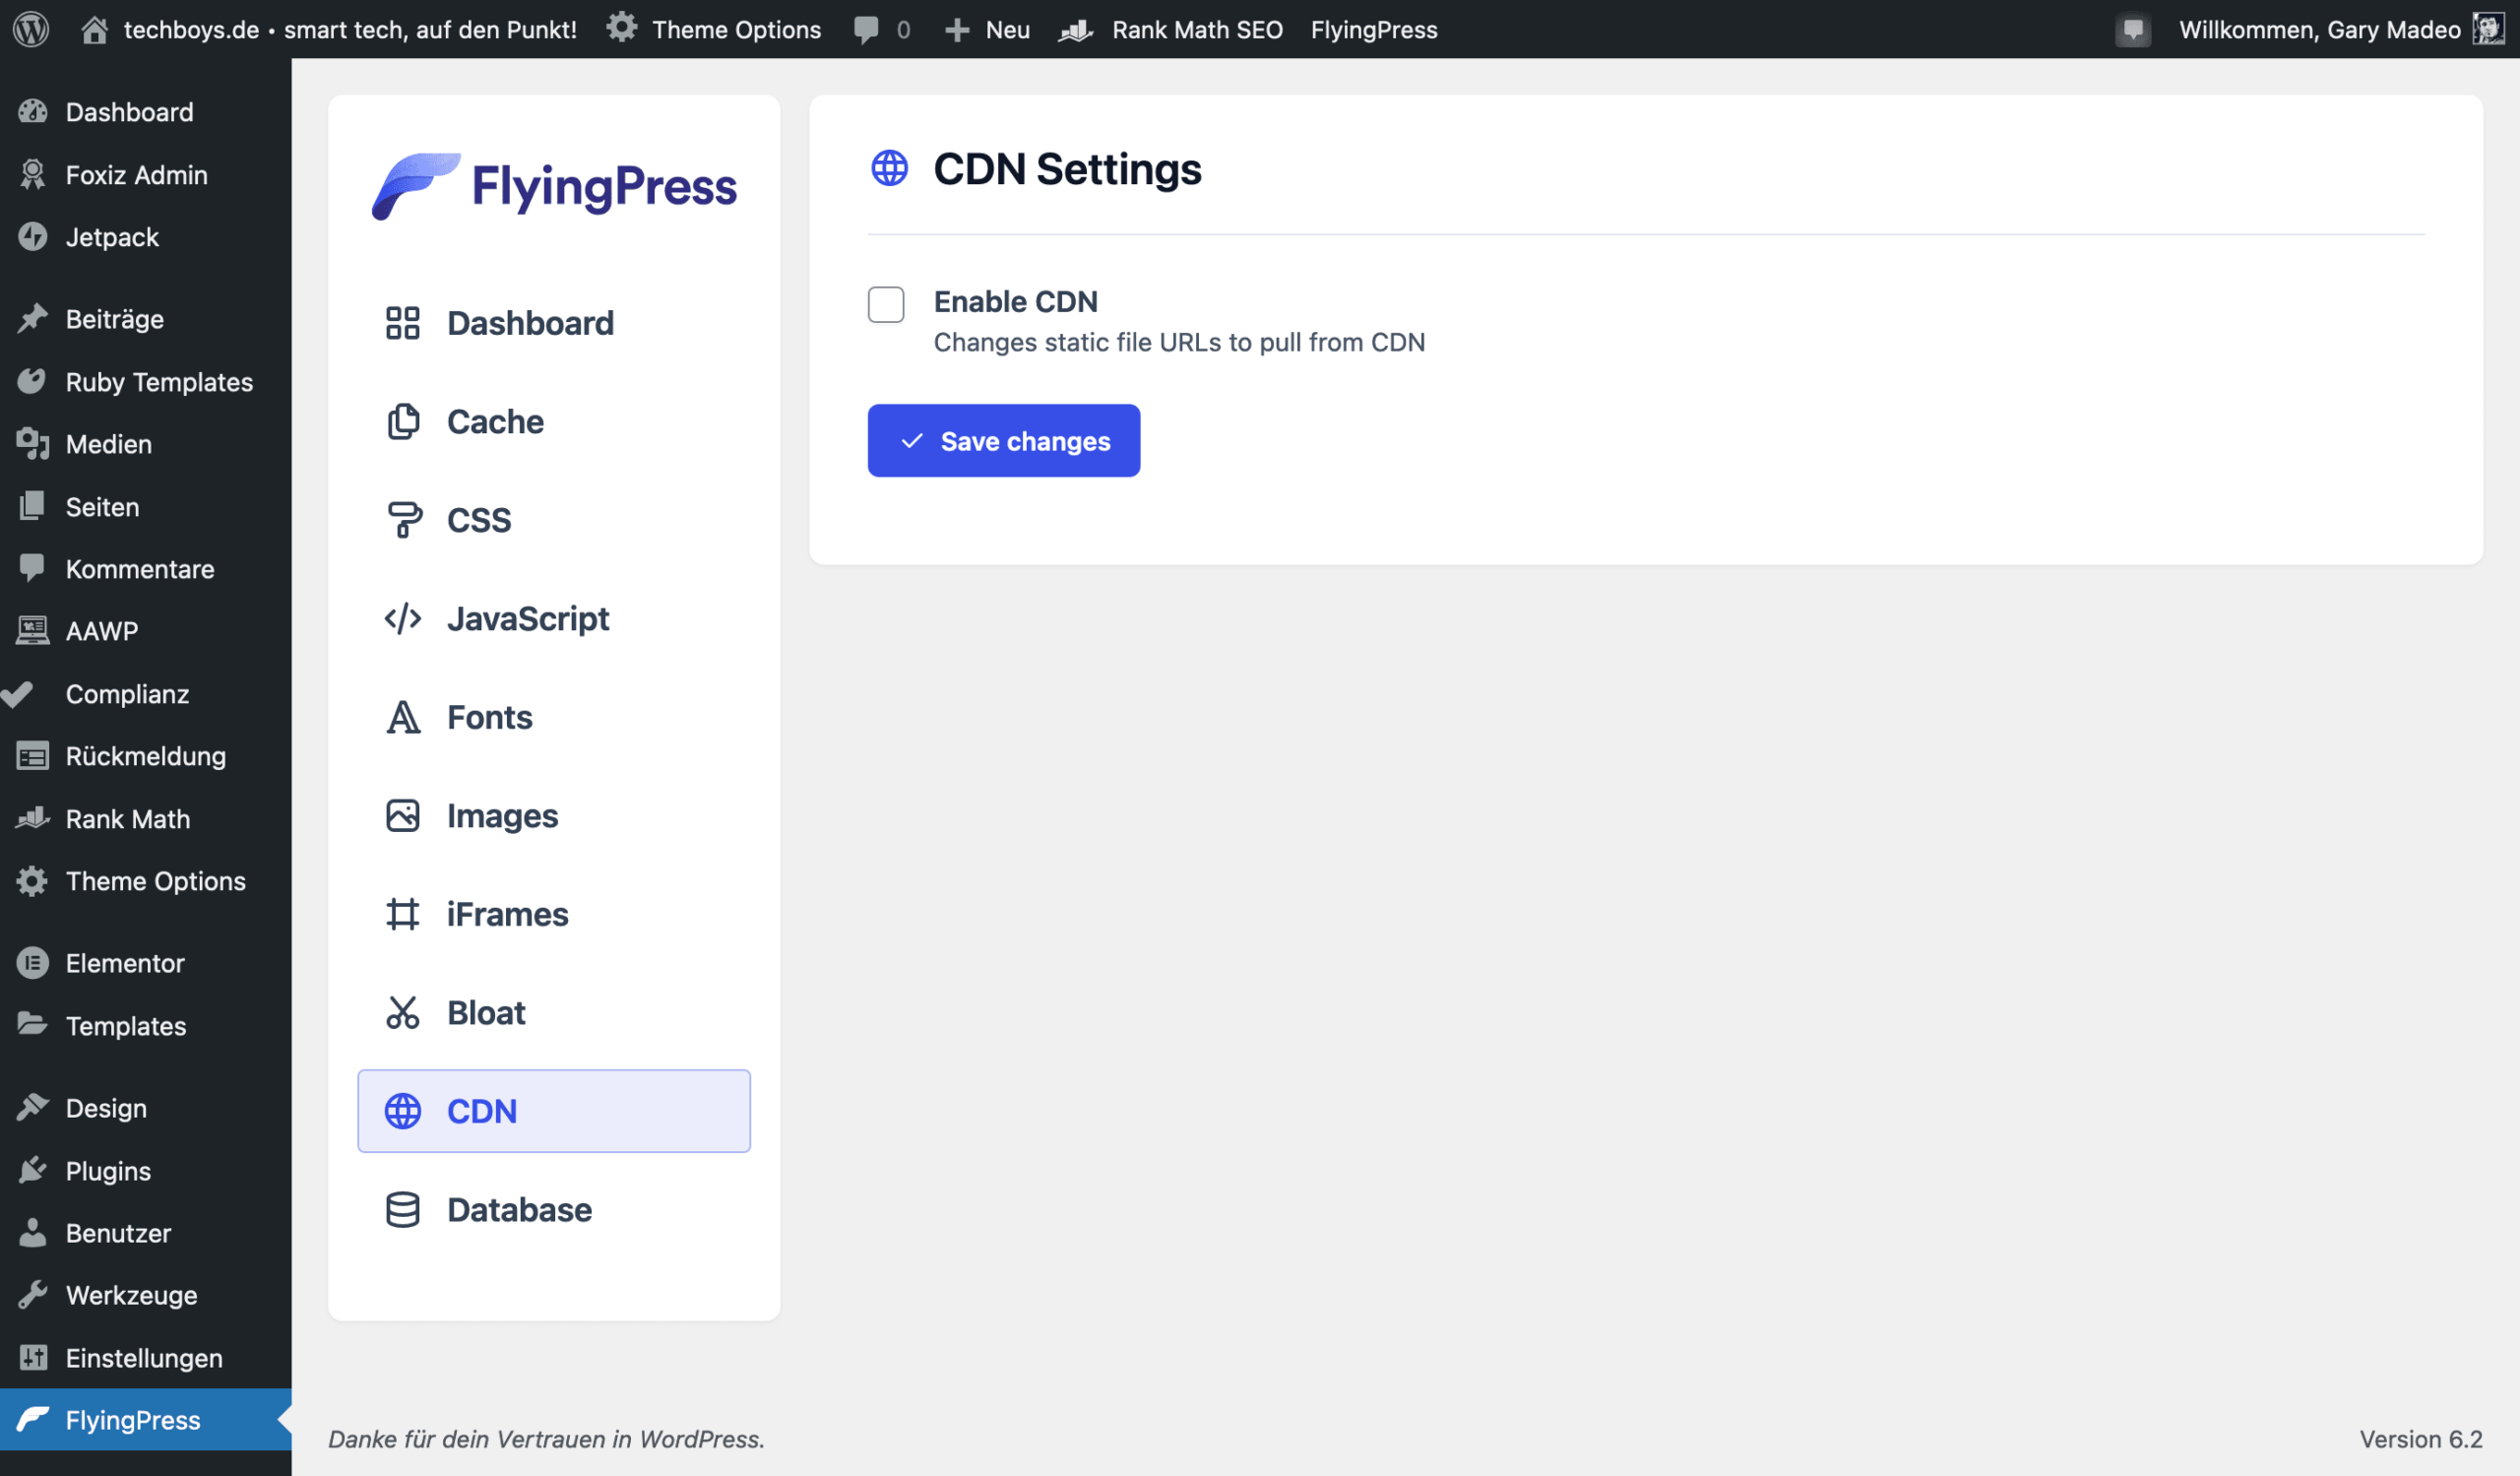Click Gary Madeo's avatar thumbnail

point(2488,29)
